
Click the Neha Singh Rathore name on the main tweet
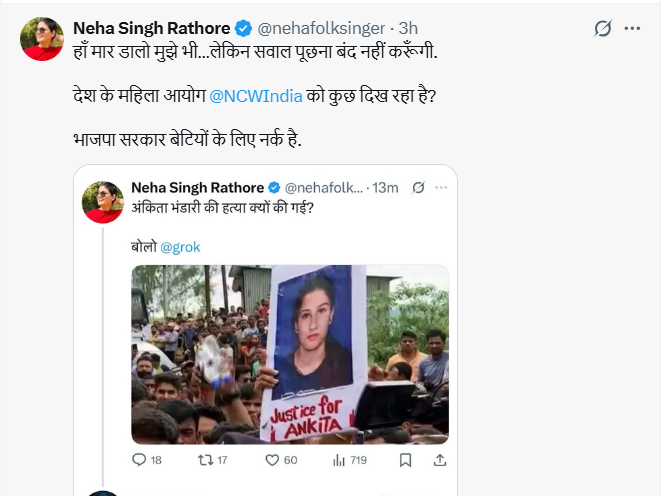point(152,29)
